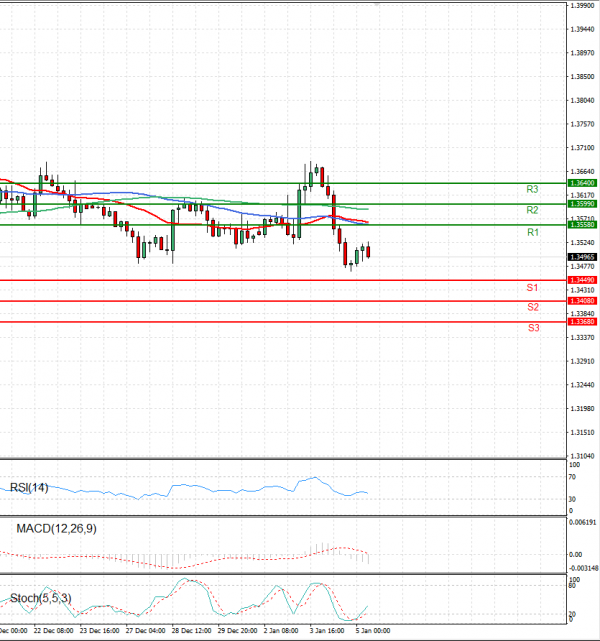Click the 22 Dec 08:00 time label
This screenshot has height=641, width=600.
54,630
